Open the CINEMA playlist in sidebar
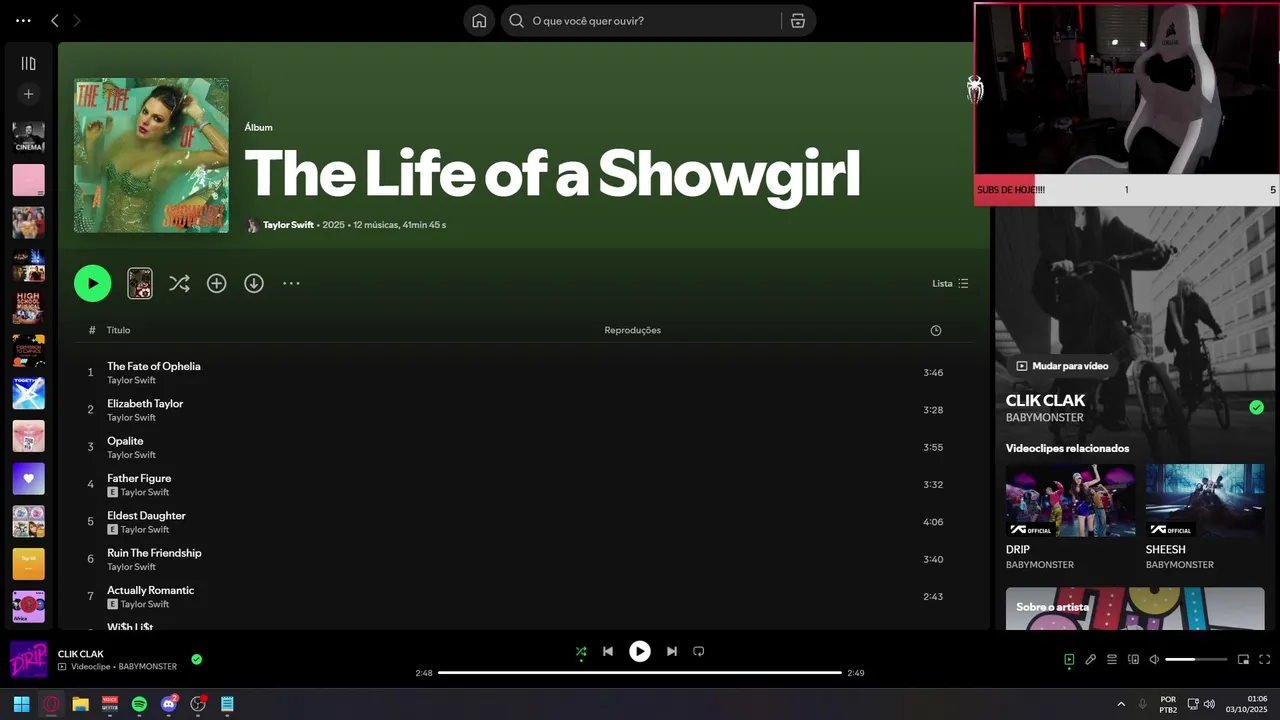 coord(29,137)
